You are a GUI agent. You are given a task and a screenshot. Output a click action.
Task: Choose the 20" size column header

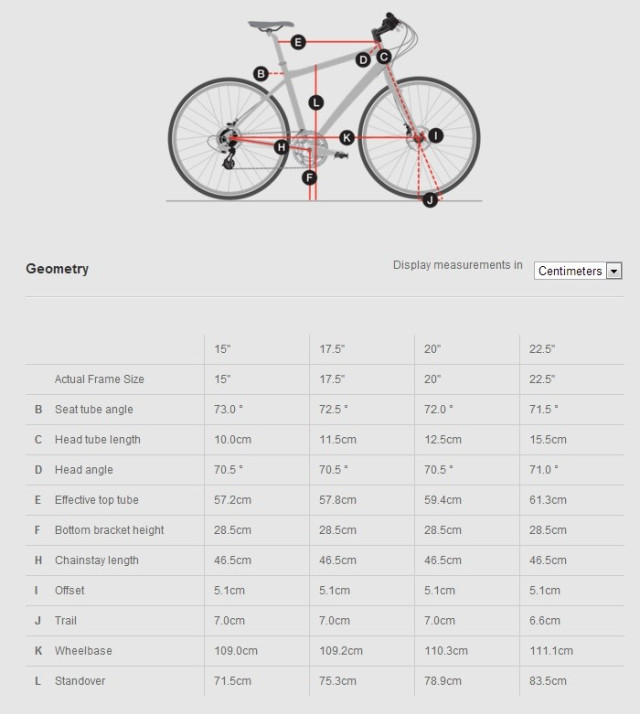point(433,349)
